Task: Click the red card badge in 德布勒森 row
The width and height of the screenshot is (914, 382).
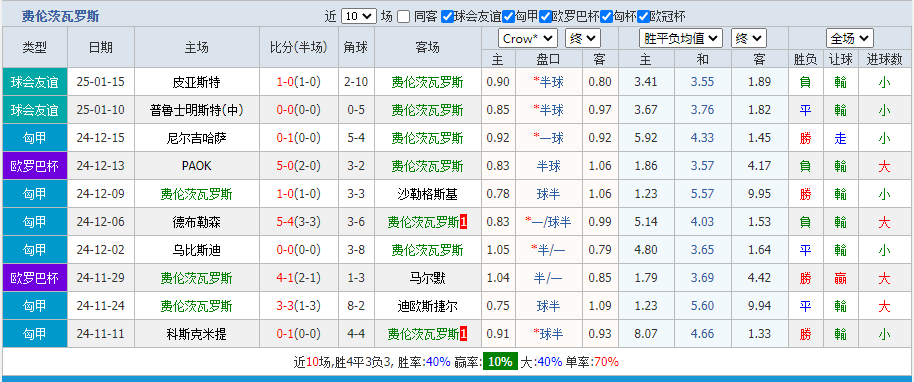Action: pos(464,222)
